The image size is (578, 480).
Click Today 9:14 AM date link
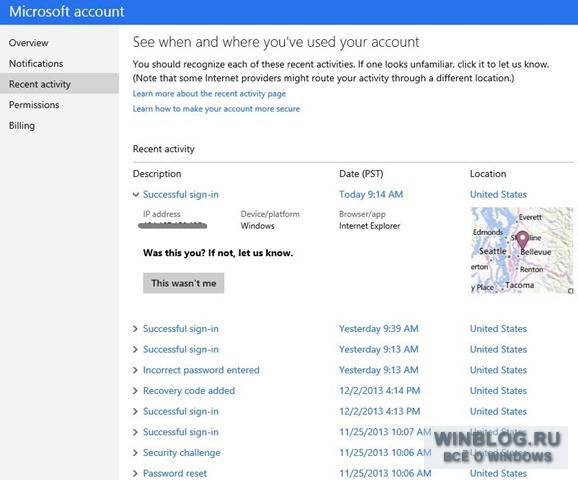click(x=371, y=194)
